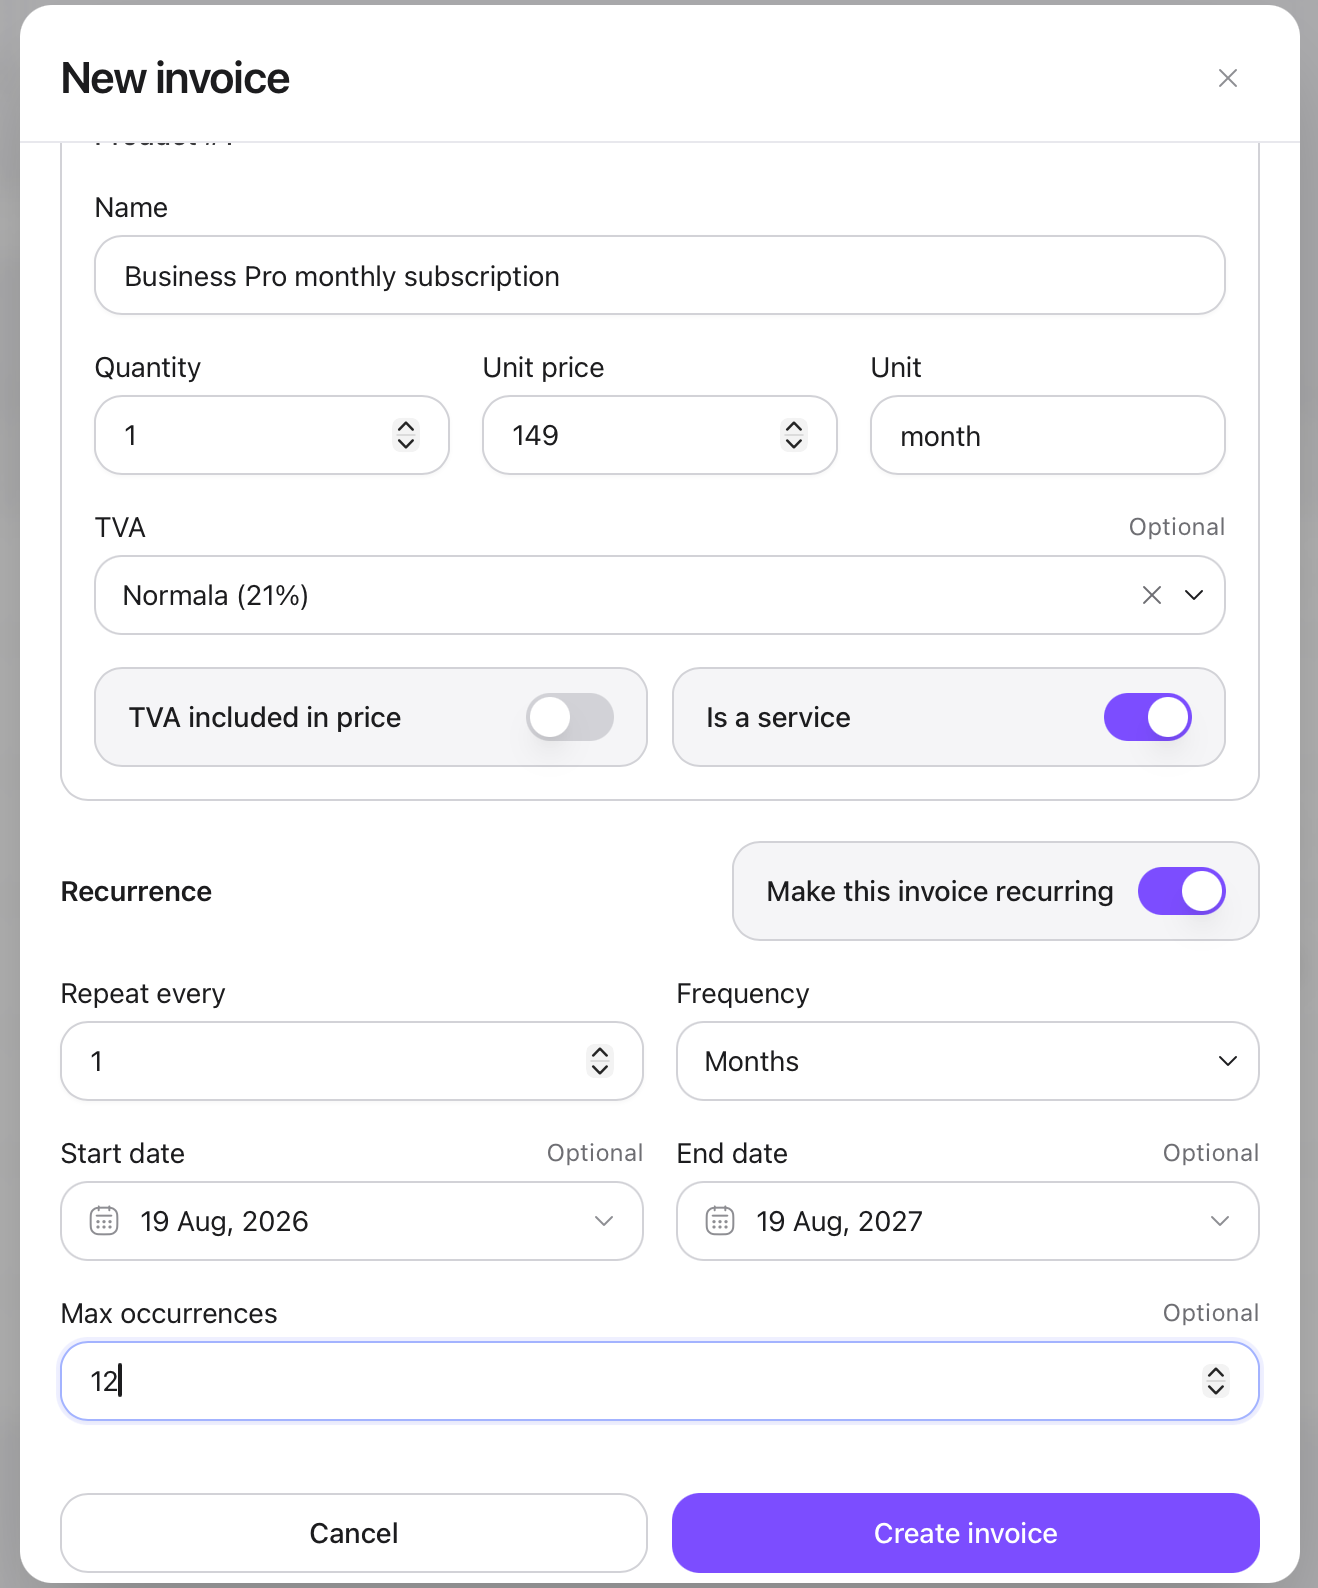Cancel the new invoice

click(x=353, y=1533)
